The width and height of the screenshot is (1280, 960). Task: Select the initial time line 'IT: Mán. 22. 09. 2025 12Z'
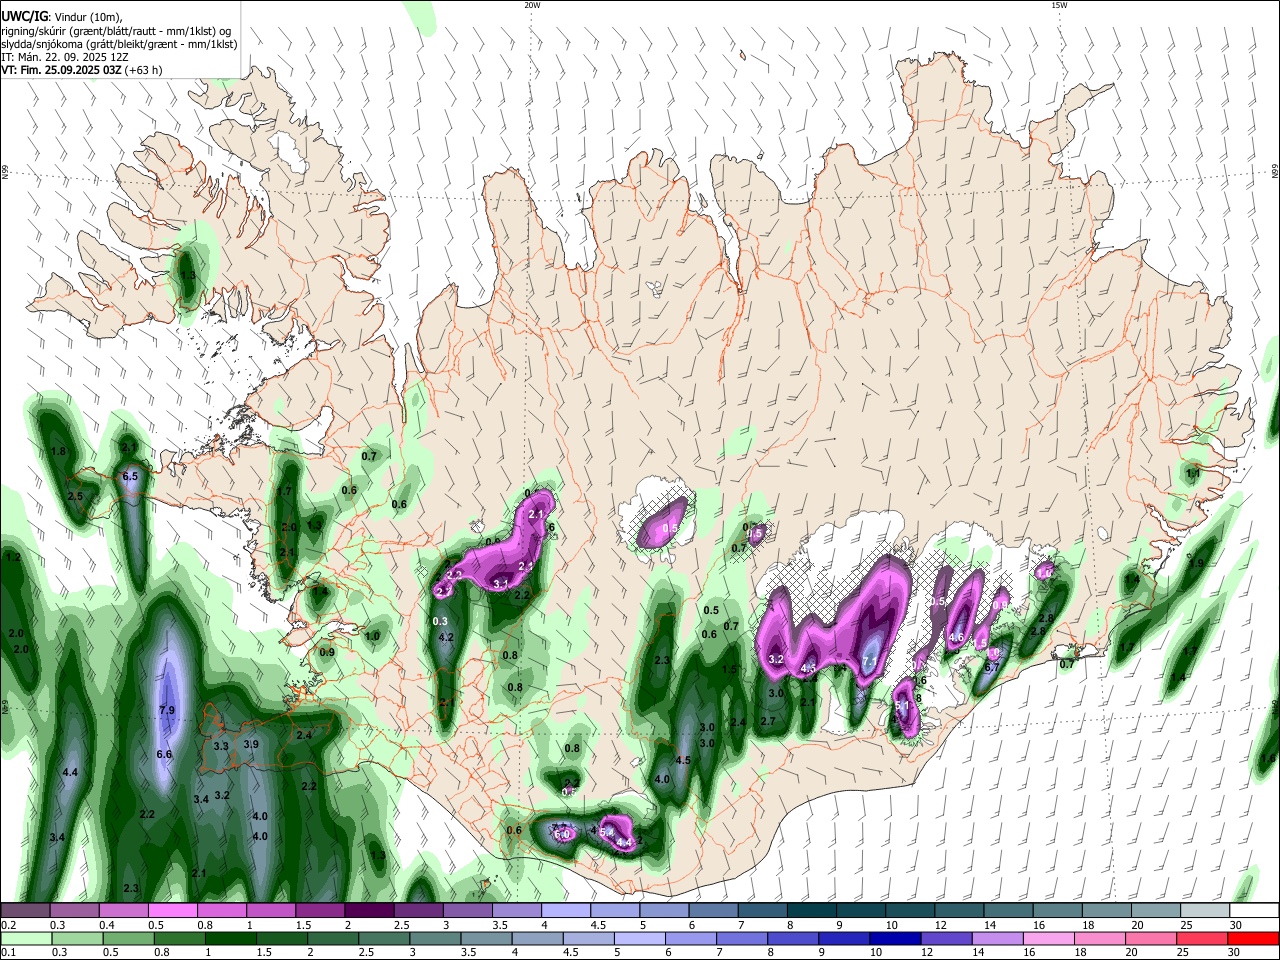pyautogui.click(x=65, y=57)
